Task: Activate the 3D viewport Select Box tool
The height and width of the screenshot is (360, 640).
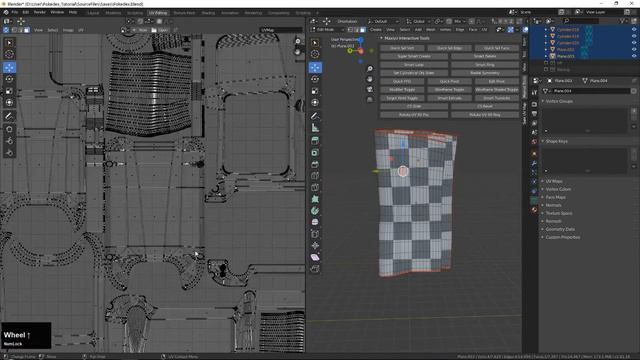Action: [315, 43]
